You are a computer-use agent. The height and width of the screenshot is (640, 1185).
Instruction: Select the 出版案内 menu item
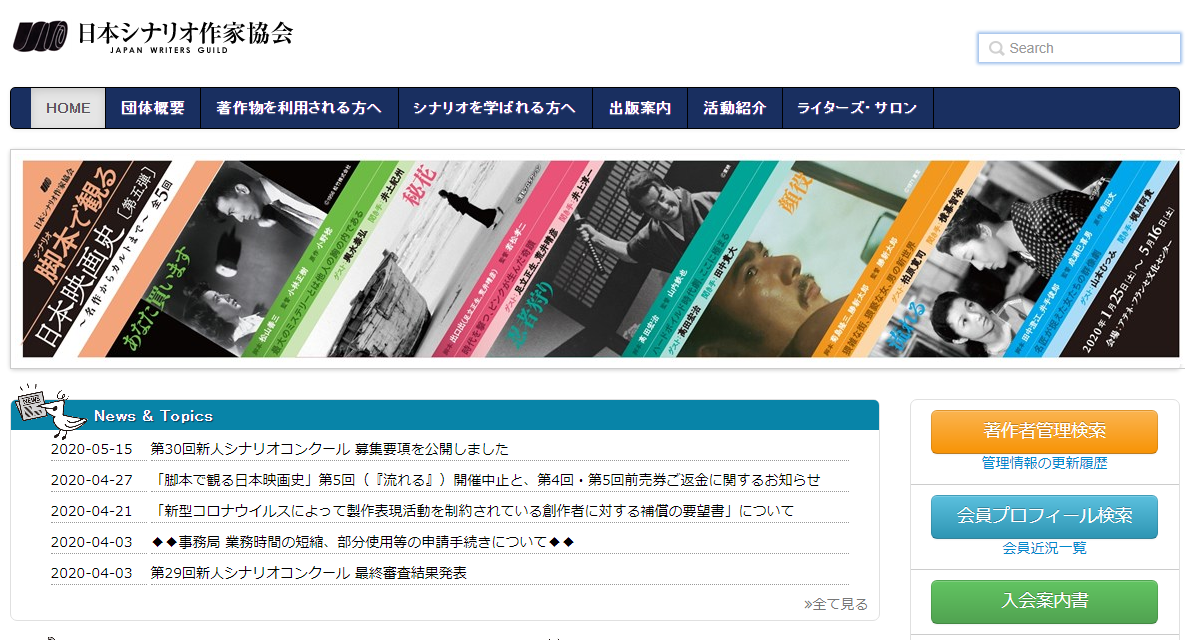(640, 108)
